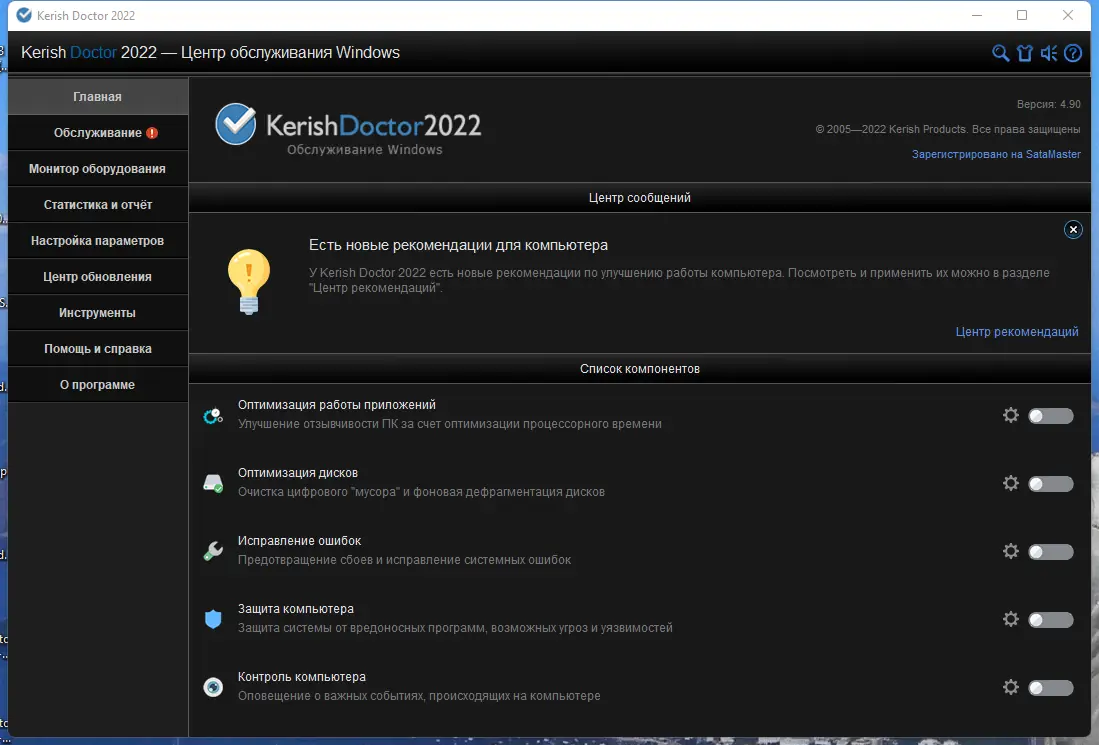Click the wrench icon for Исправление ошибок
This screenshot has height=745, width=1099.
(x=213, y=551)
